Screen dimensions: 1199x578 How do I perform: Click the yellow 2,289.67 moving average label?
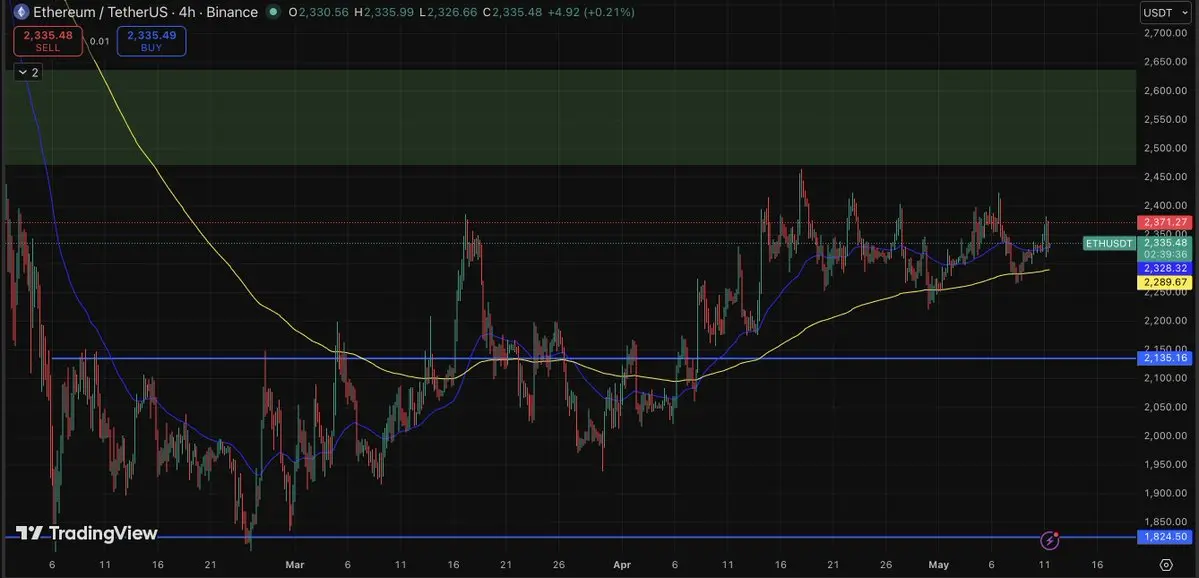click(x=1165, y=282)
